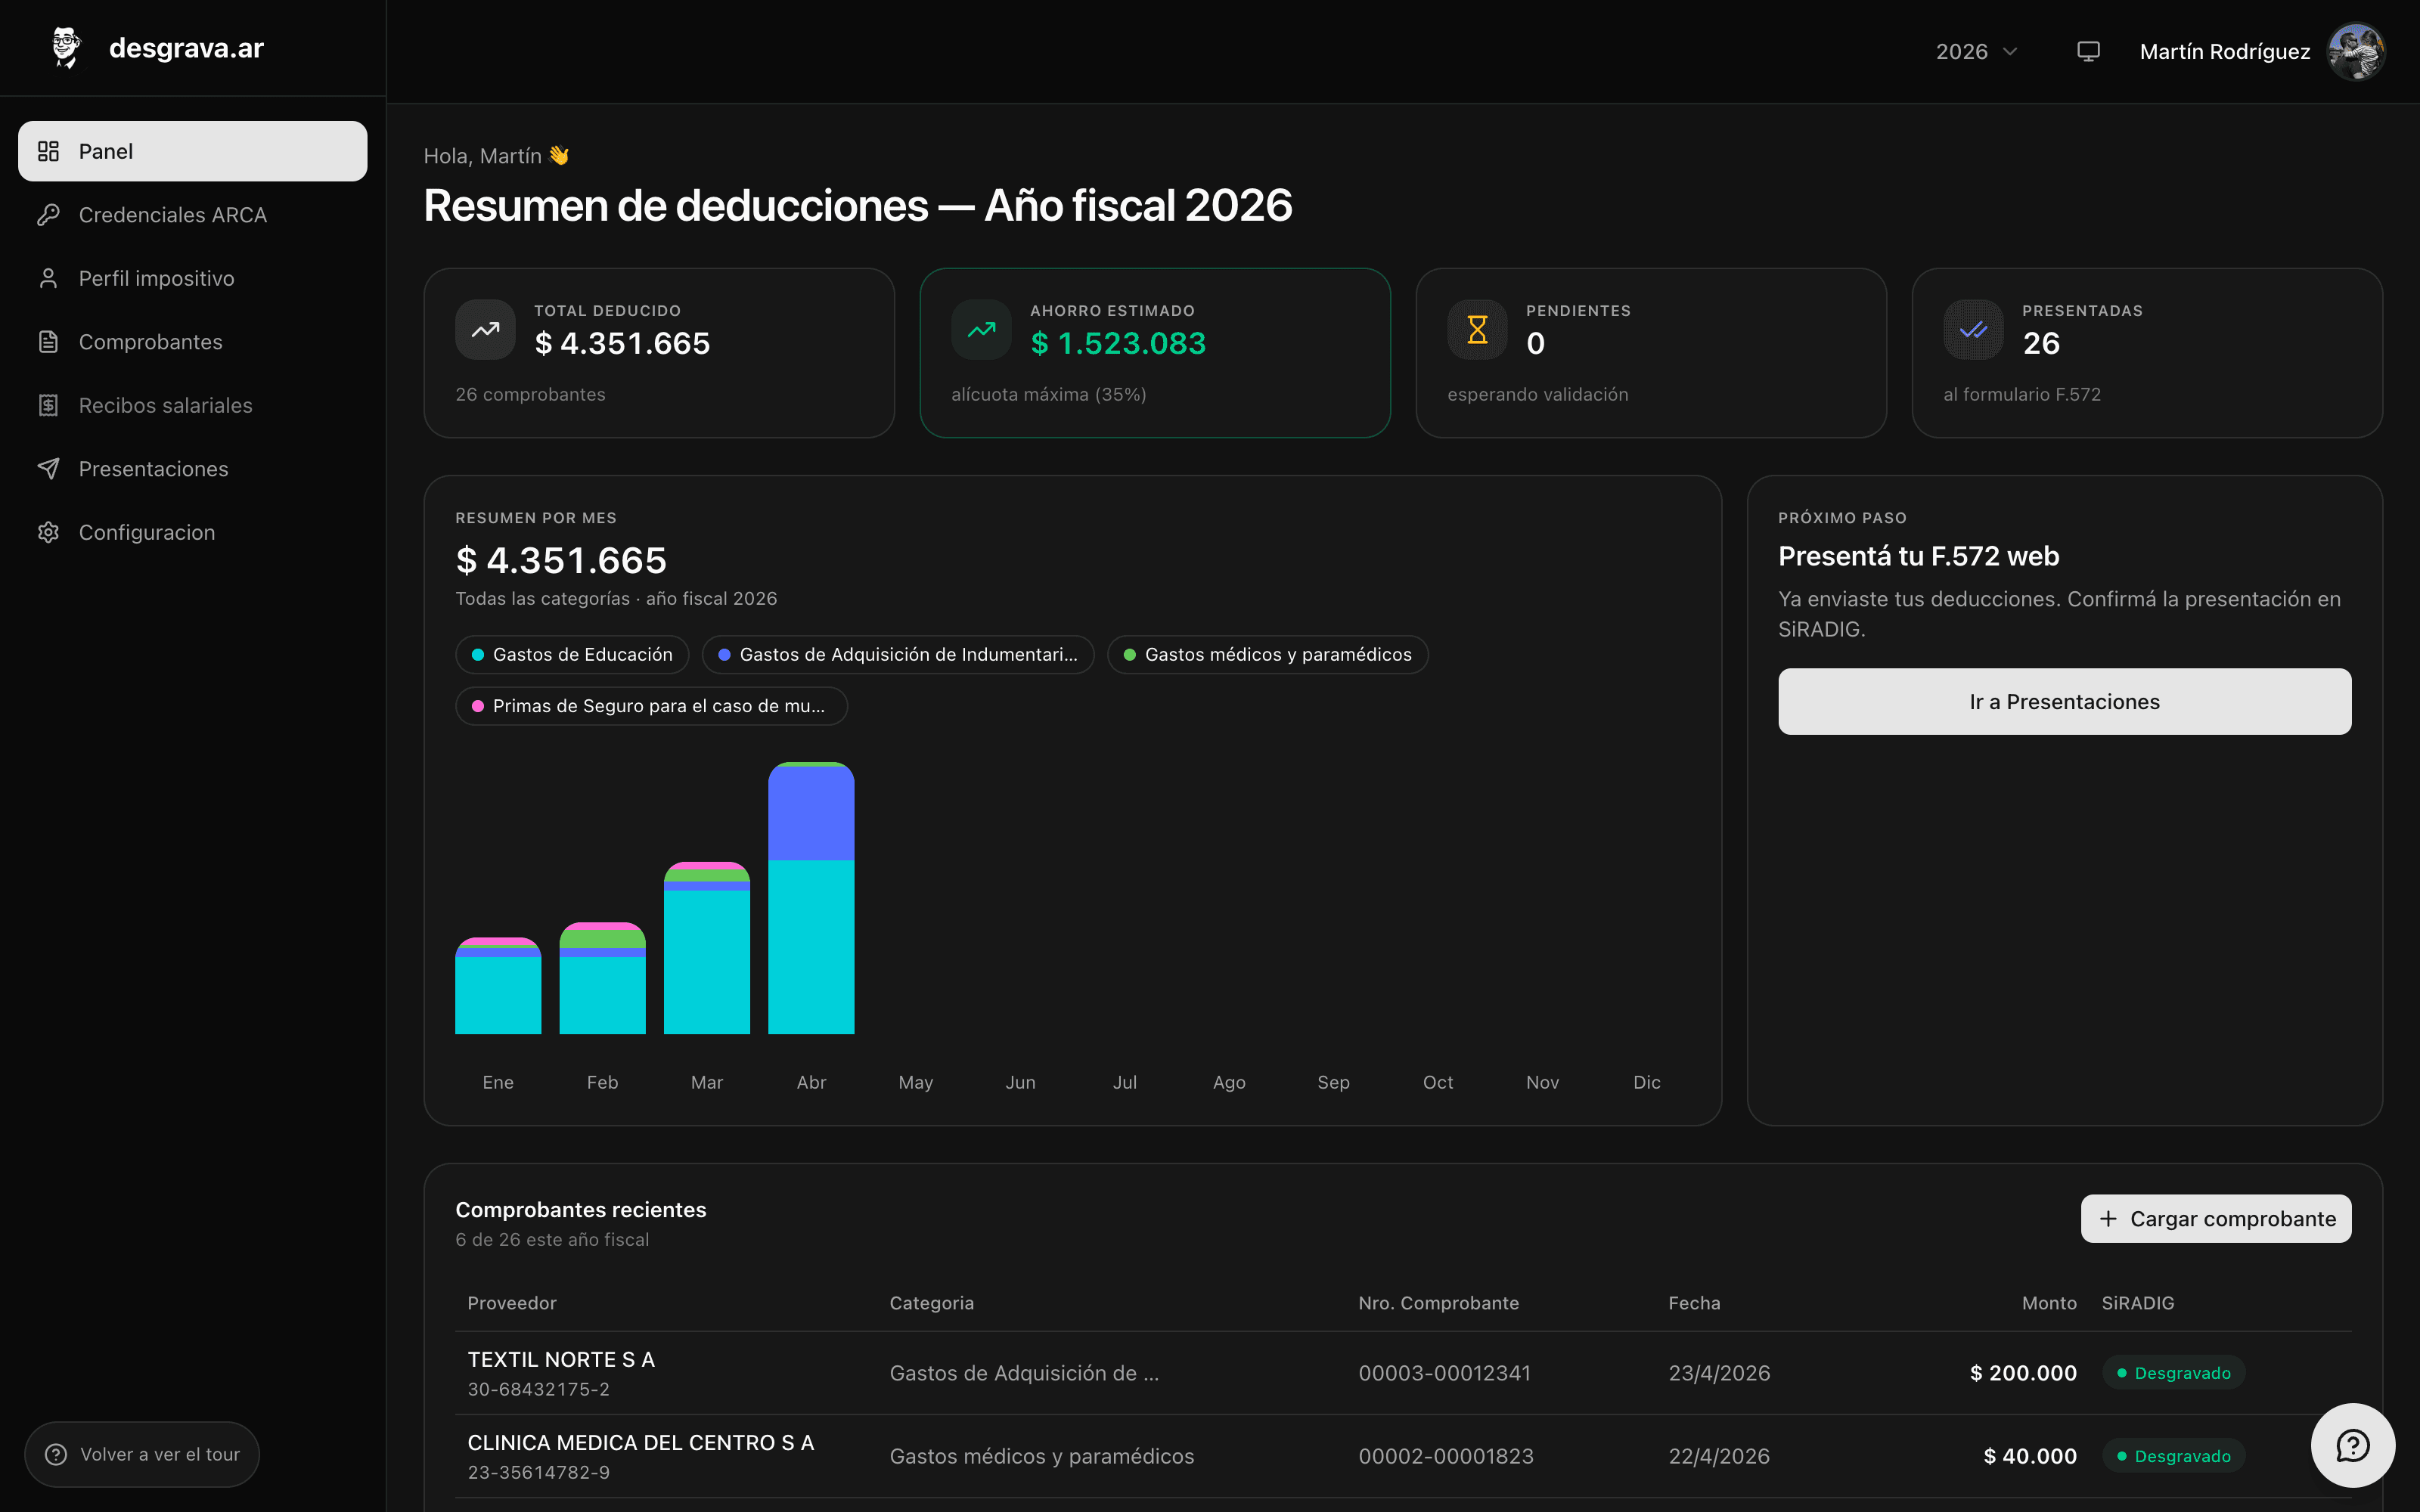Click the Abr bar in the monthly chart

tap(811, 898)
